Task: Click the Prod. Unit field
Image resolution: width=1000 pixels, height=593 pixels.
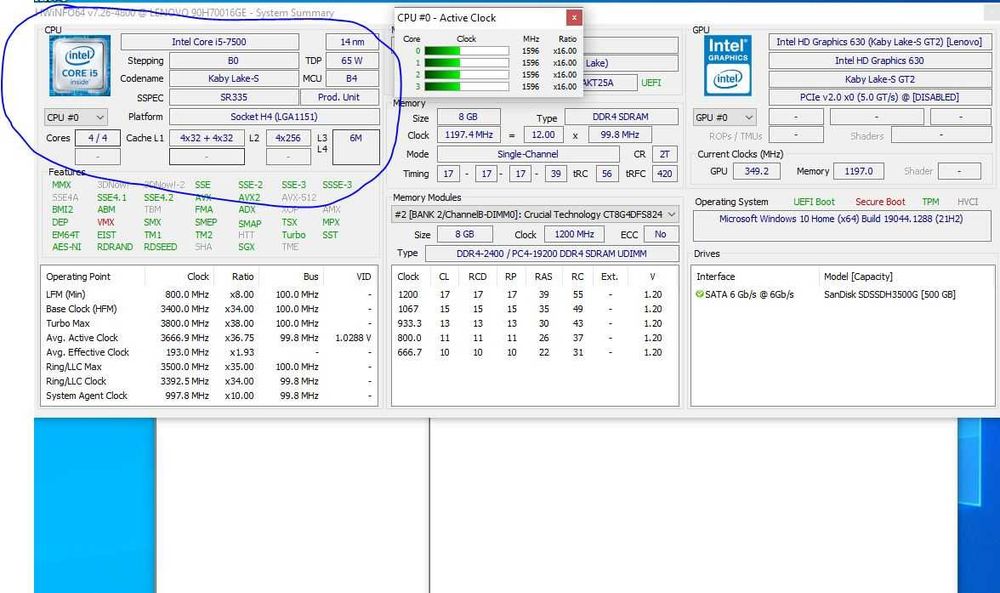Action: click(339, 98)
